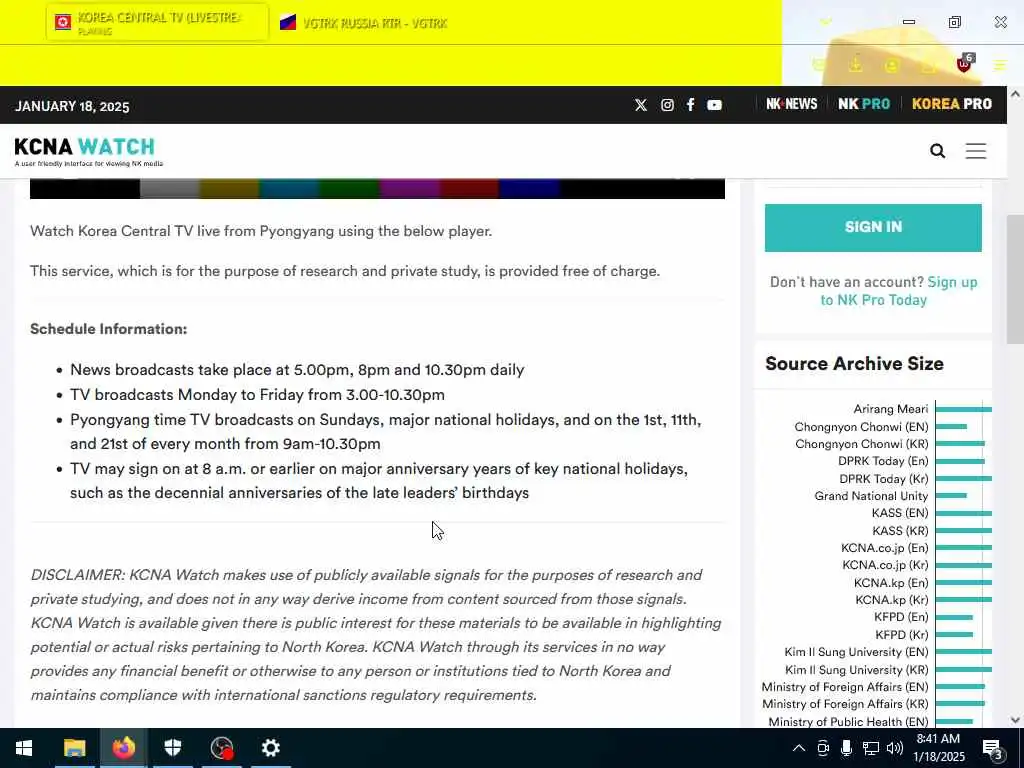Open Firefox downloads panel
The width and height of the screenshot is (1024, 768).
click(855, 65)
